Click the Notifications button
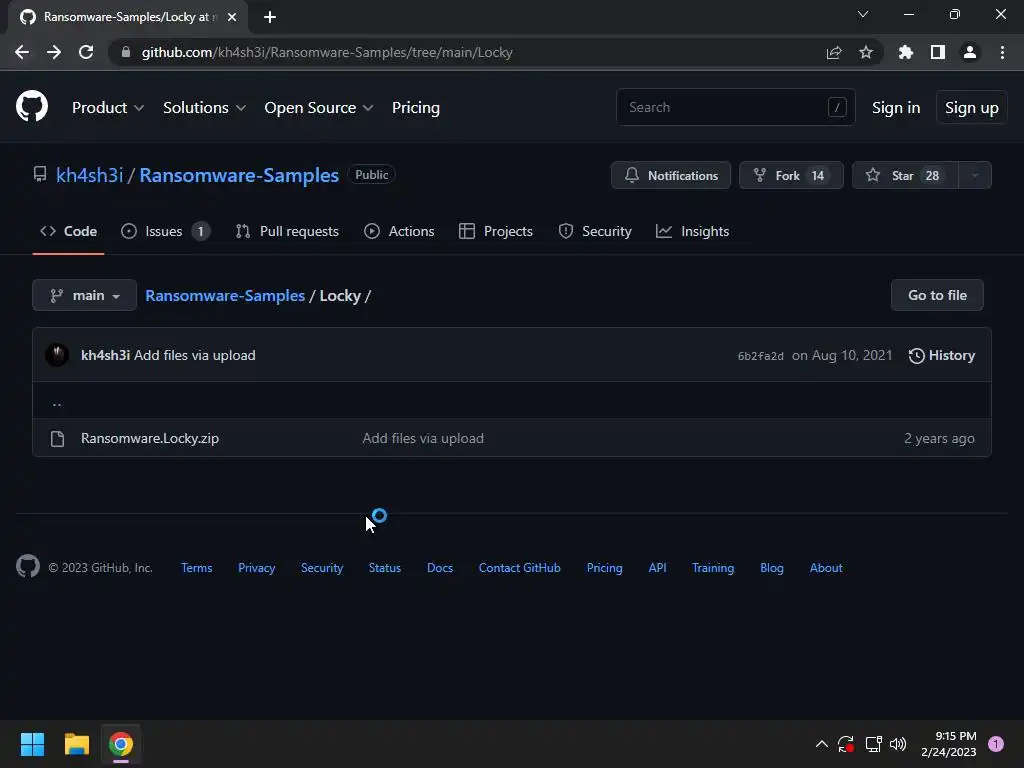 [x=671, y=175]
